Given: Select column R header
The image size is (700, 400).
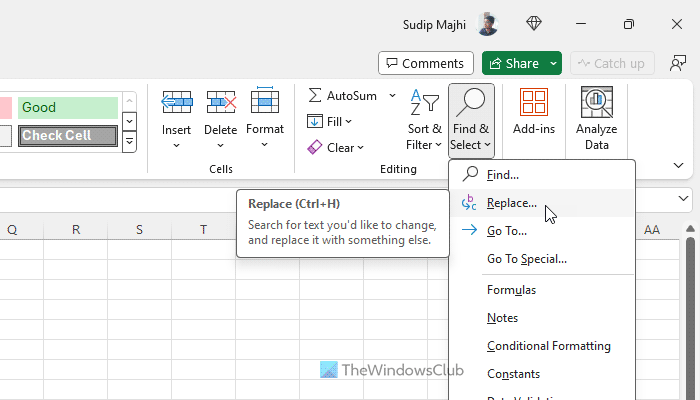Looking at the screenshot, I should coord(76,230).
